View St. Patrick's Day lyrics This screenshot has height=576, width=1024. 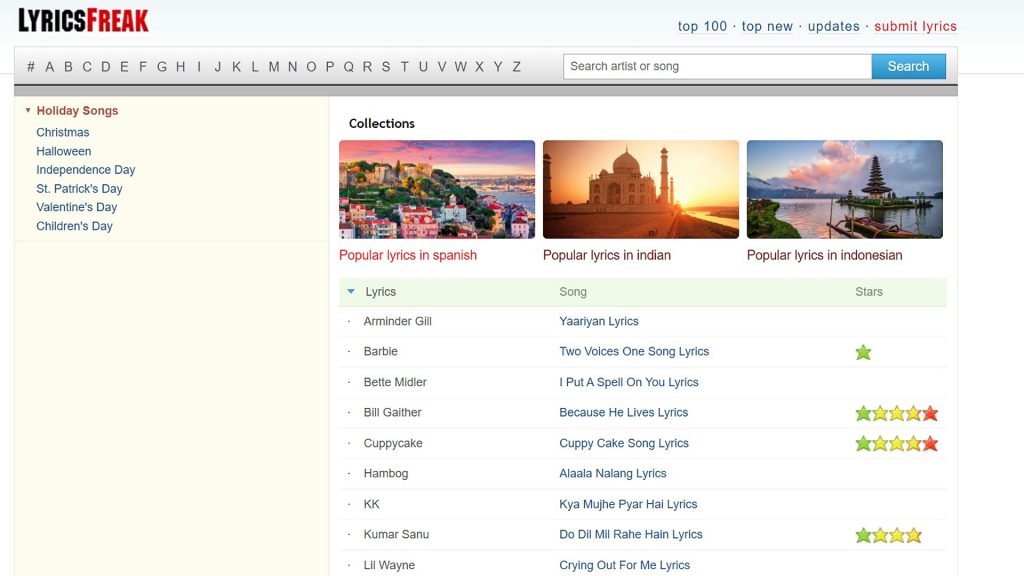[x=79, y=188]
